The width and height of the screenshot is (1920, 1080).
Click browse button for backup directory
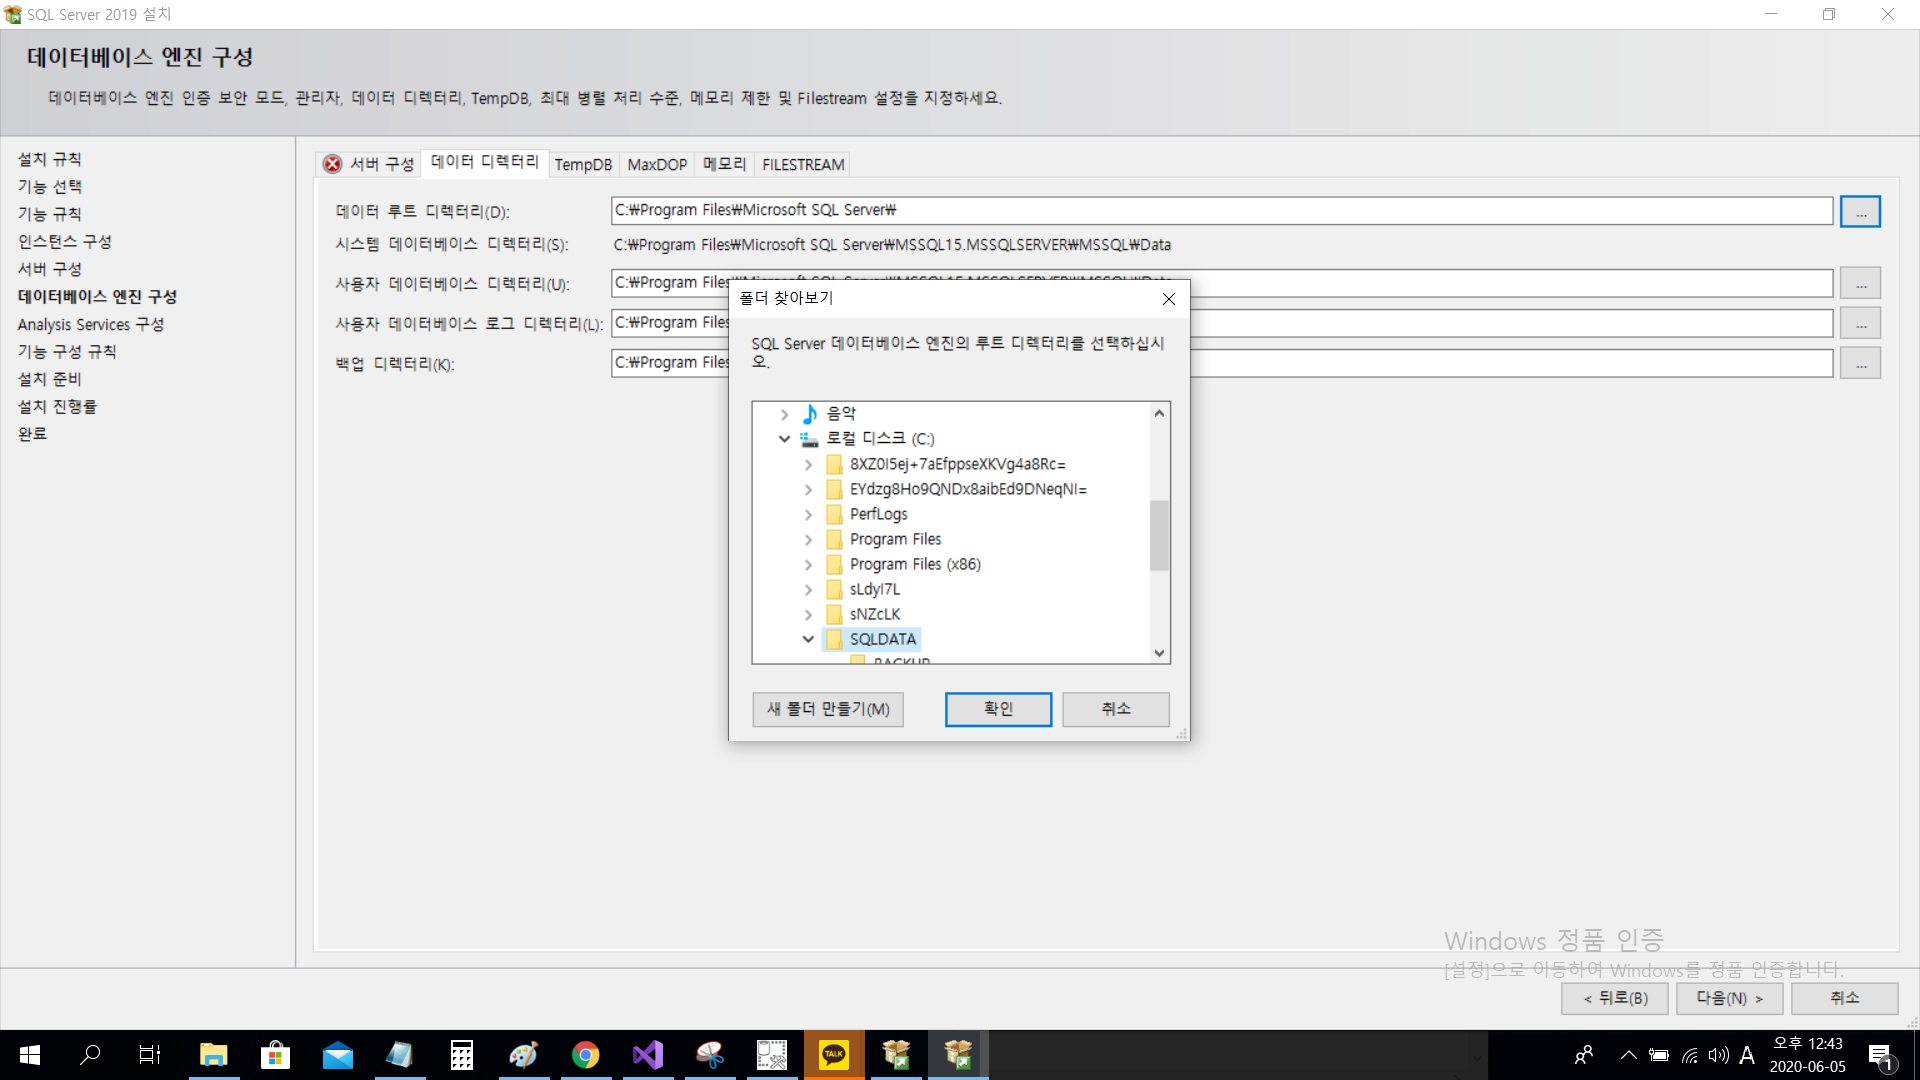coord(1860,363)
